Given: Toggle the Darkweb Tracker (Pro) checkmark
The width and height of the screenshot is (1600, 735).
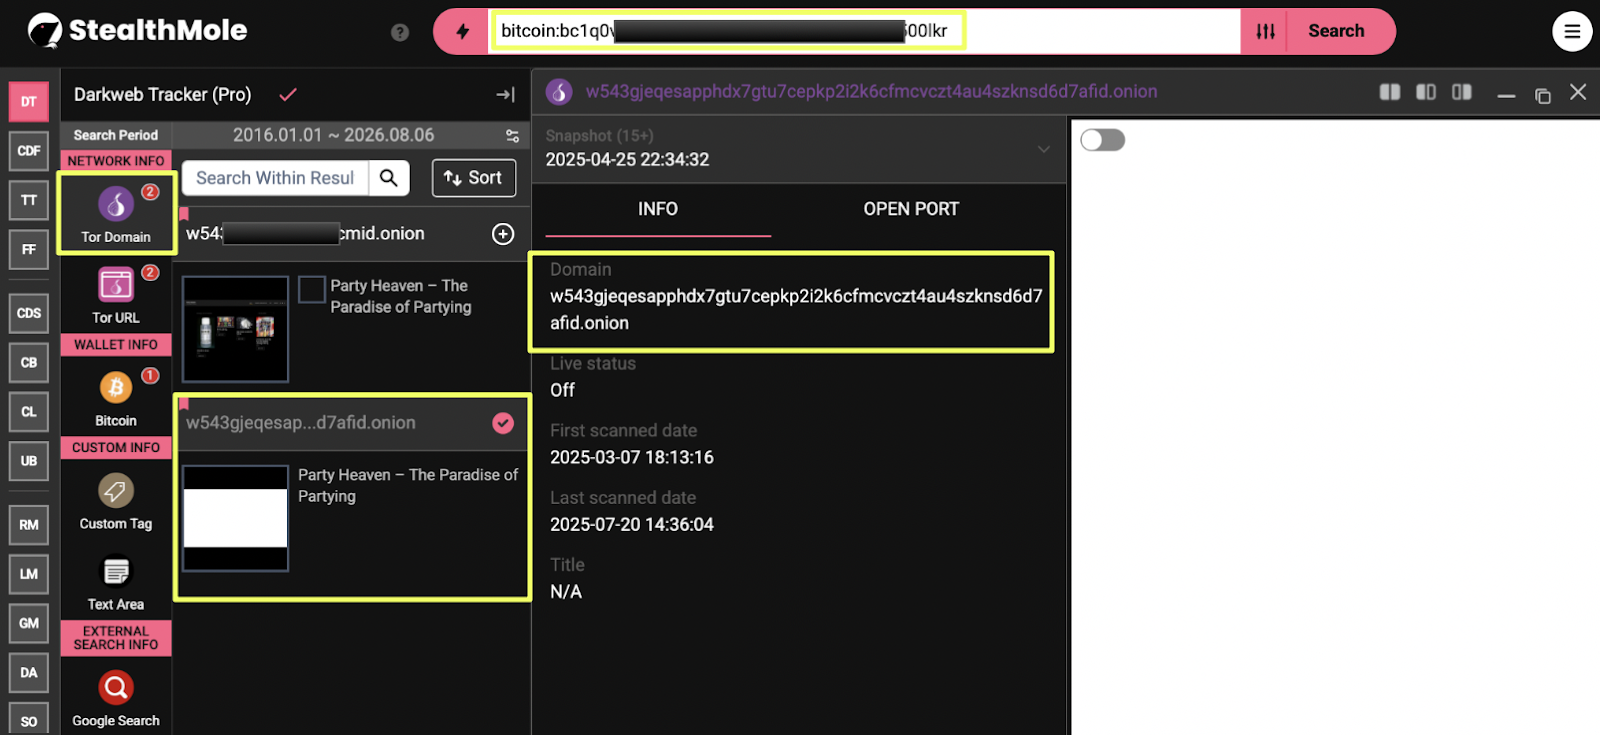Looking at the screenshot, I should (288, 95).
